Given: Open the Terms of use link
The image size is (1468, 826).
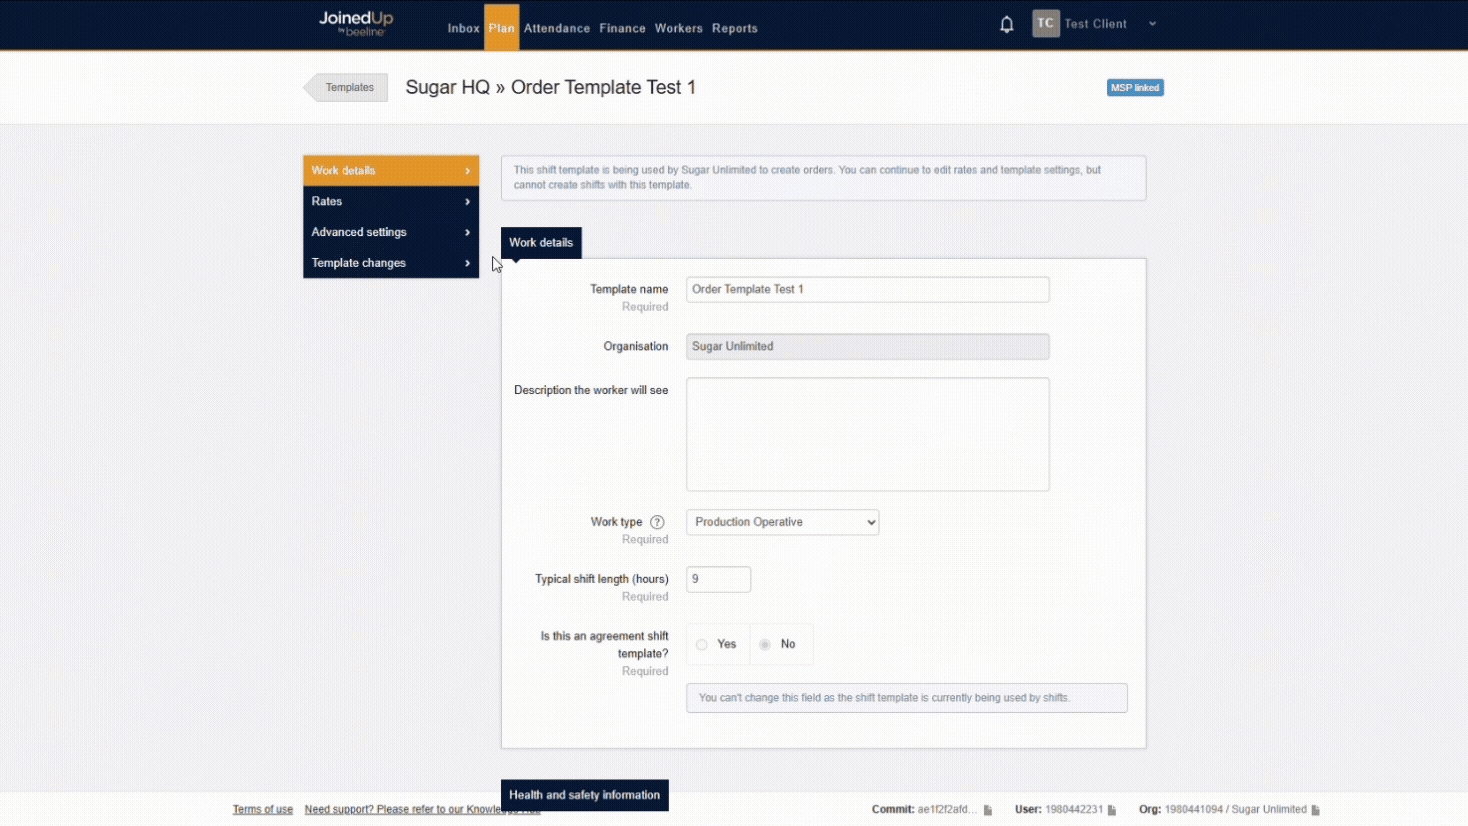Looking at the screenshot, I should tap(263, 810).
